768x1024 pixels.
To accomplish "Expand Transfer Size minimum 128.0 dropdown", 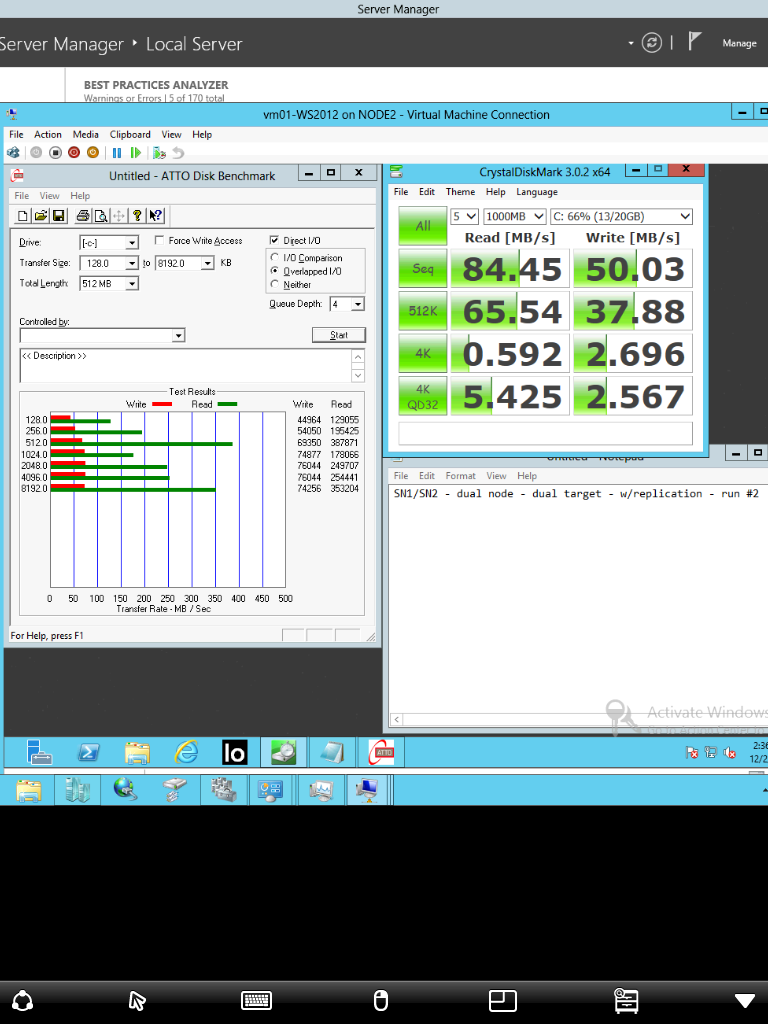I will (x=132, y=263).
